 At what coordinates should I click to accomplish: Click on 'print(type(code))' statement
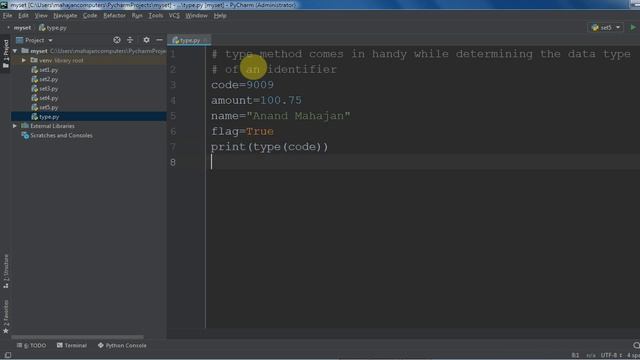pos(269,147)
